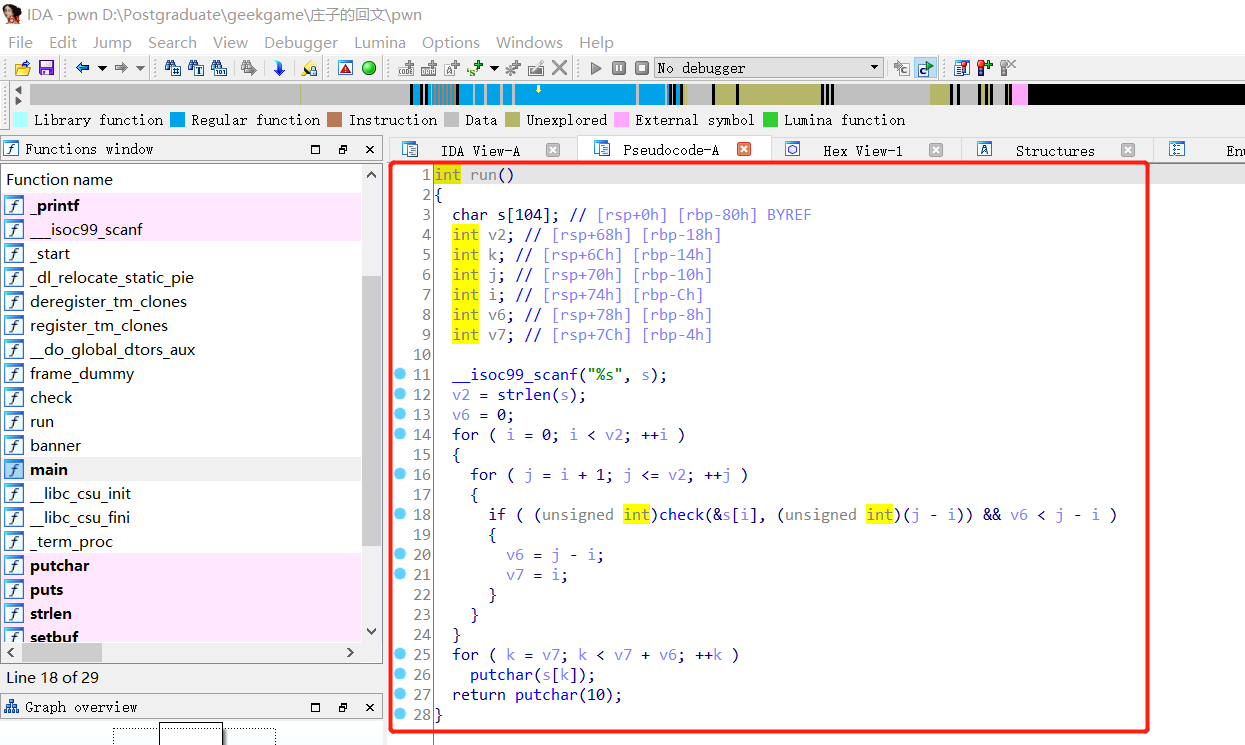Close the IDA View-A tab
The image size is (1245, 745).
(553, 150)
